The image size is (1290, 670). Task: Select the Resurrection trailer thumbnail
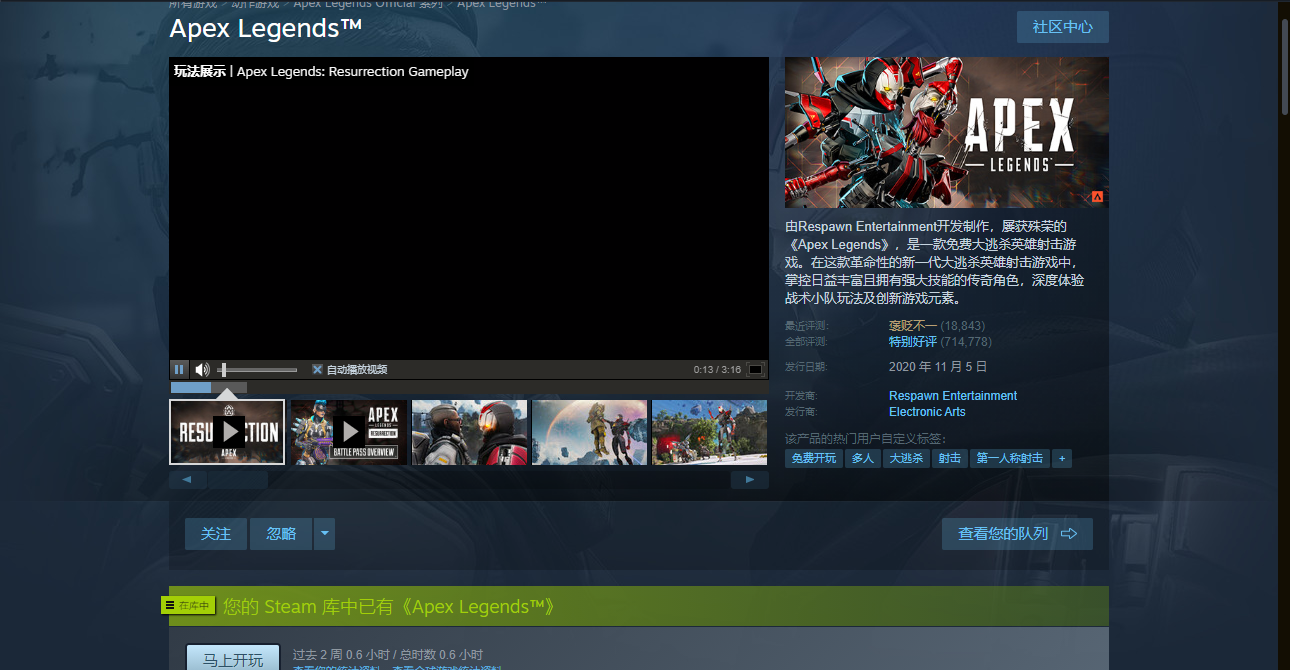(x=227, y=432)
